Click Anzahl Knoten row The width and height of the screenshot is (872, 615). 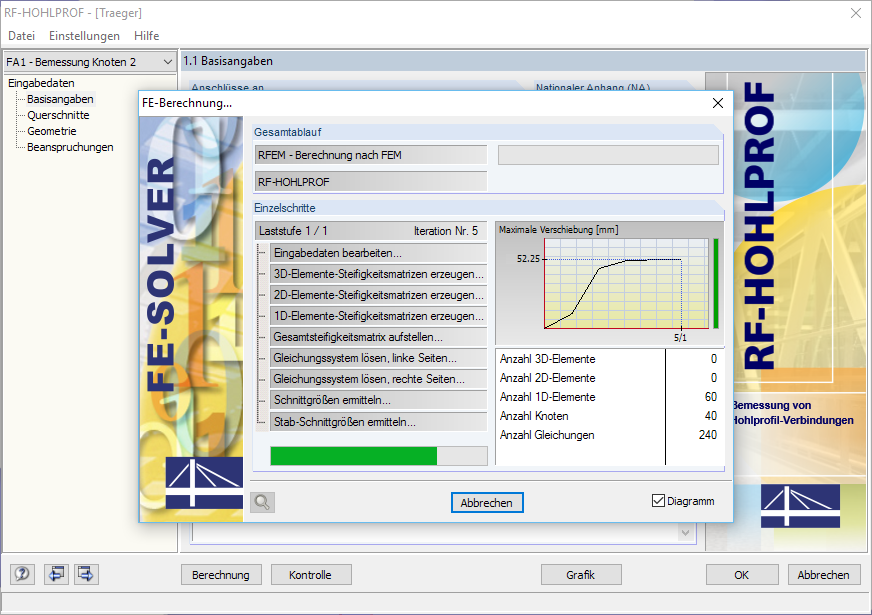[x=610, y=416]
